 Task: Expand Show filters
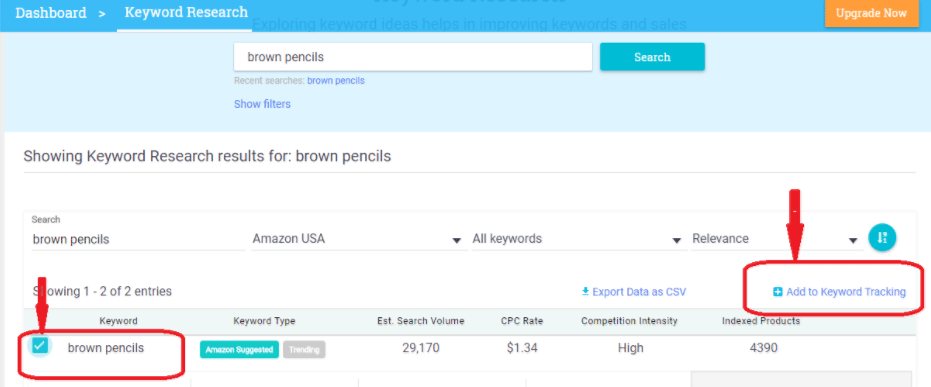pyautogui.click(x=262, y=104)
